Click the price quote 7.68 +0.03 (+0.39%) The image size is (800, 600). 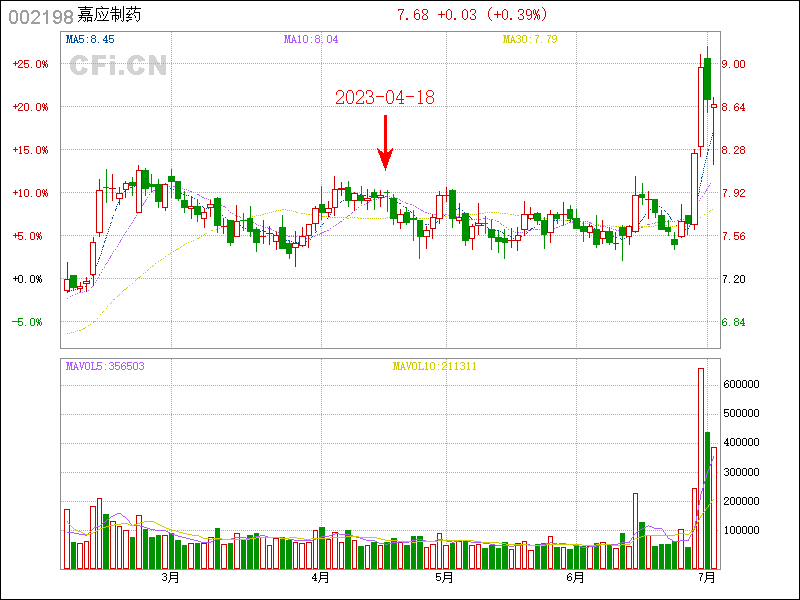(x=472, y=15)
